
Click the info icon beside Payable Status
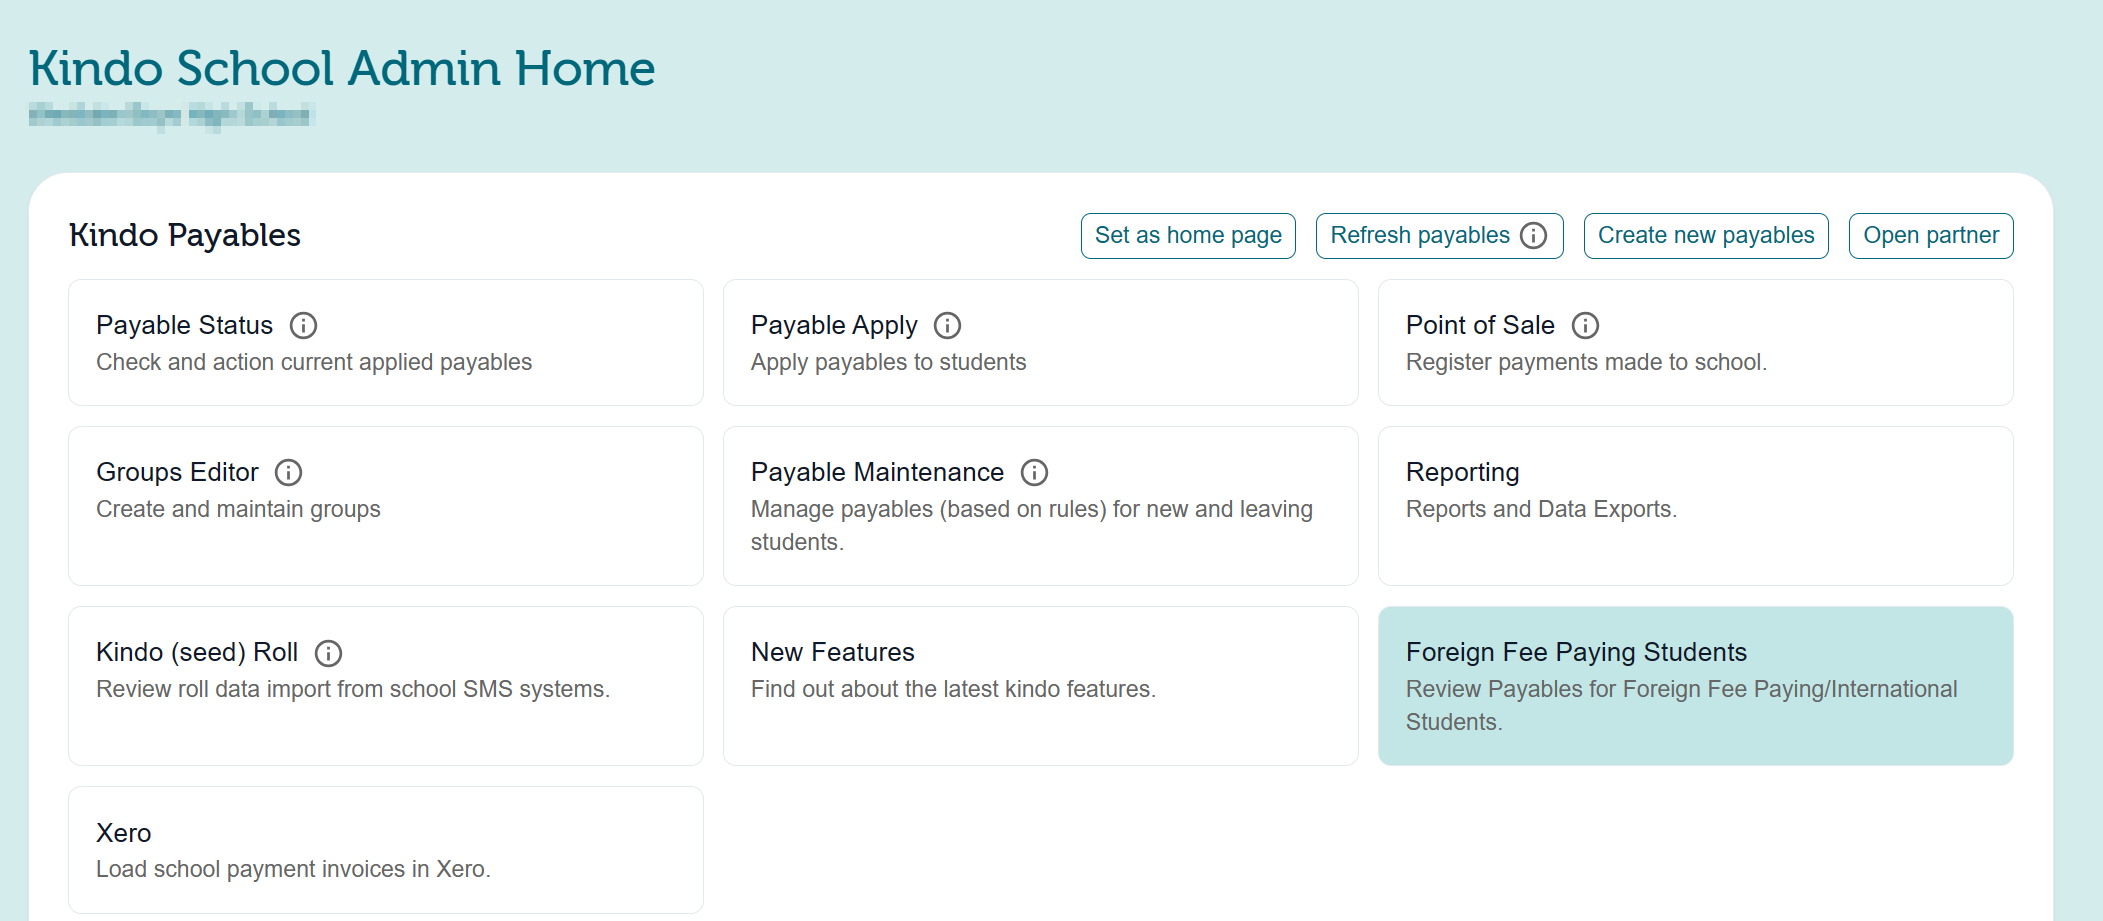[x=303, y=326]
